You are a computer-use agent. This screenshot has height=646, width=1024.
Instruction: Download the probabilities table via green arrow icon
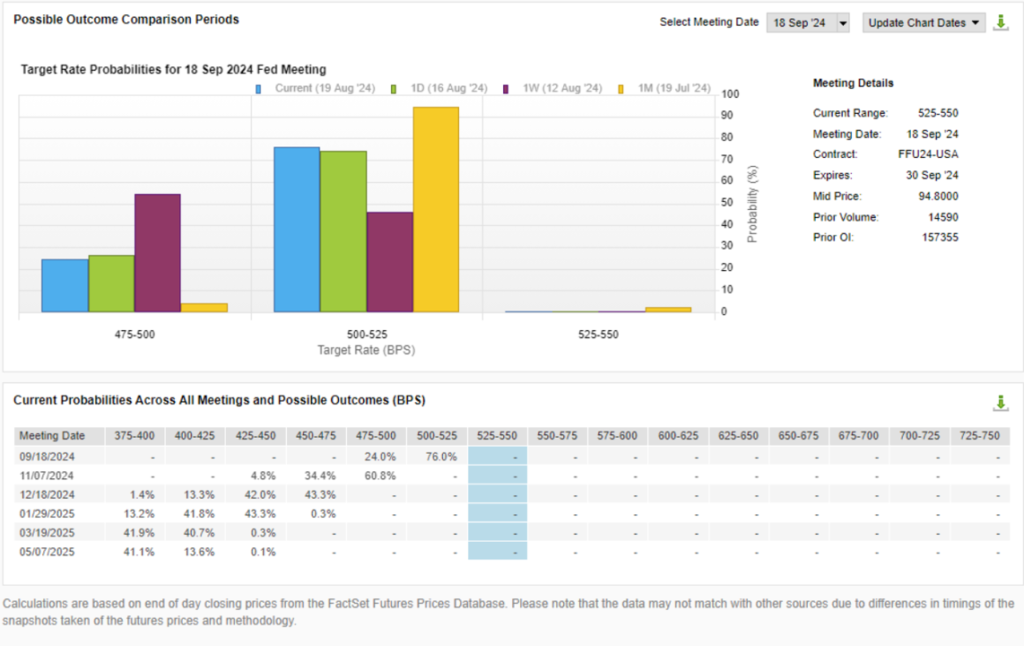point(1000,403)
